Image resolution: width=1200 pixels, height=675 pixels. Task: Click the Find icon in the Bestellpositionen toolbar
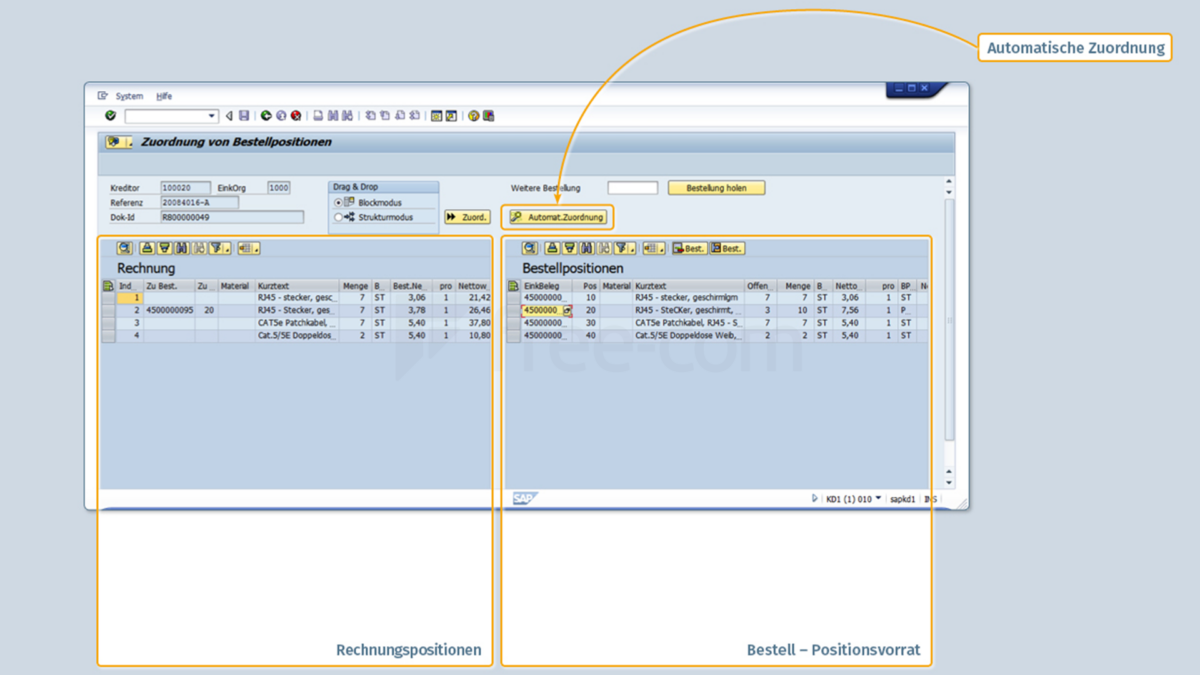585,248
